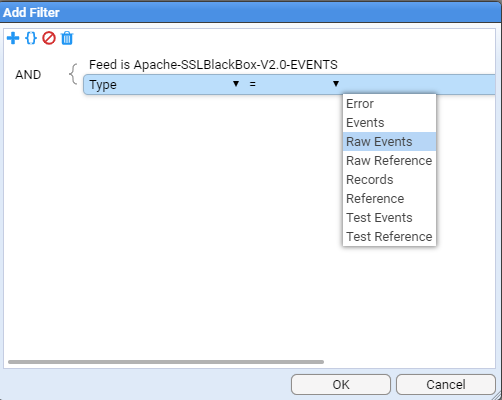
Task: Select Test Reference option
Action: pyautogui.click(x=389, y=237)
